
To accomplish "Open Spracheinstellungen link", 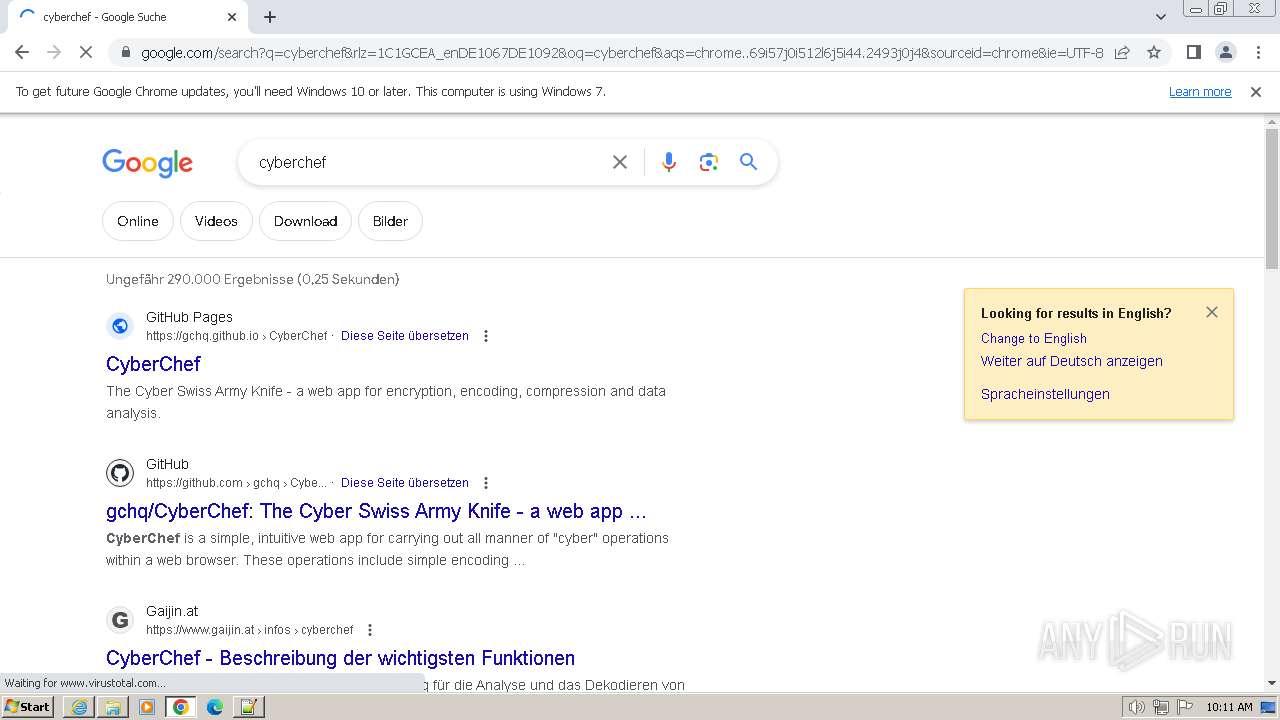I will point(1045,394).
